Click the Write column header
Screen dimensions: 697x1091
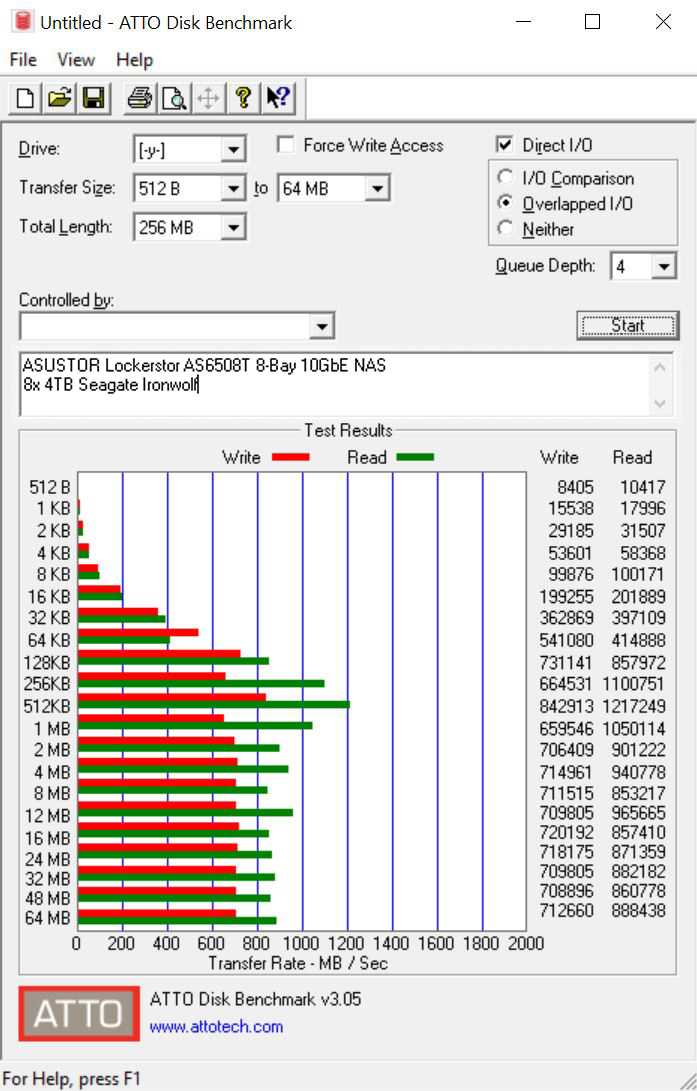pyautogui.click(x=559, y=457)
